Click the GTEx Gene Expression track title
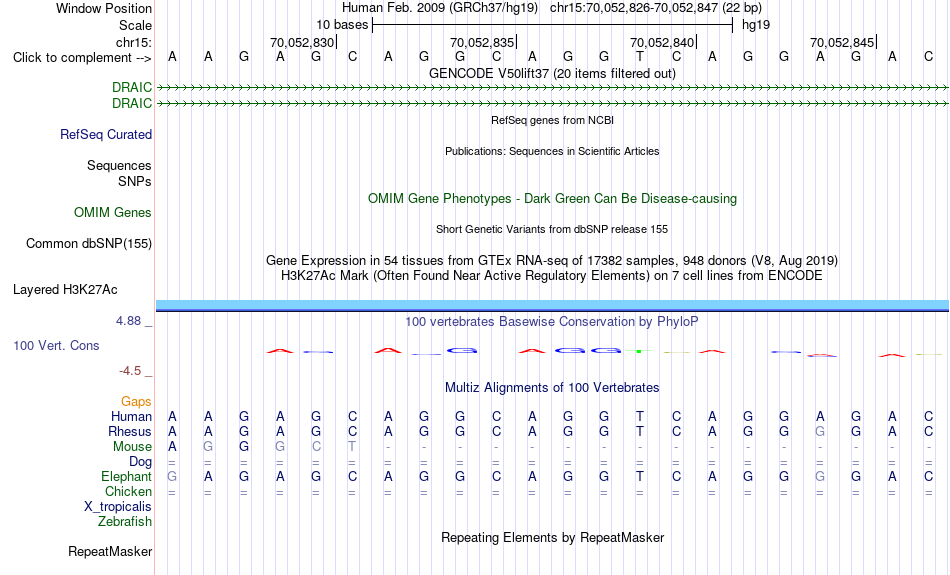950x575 pixels. coord(552,261)
